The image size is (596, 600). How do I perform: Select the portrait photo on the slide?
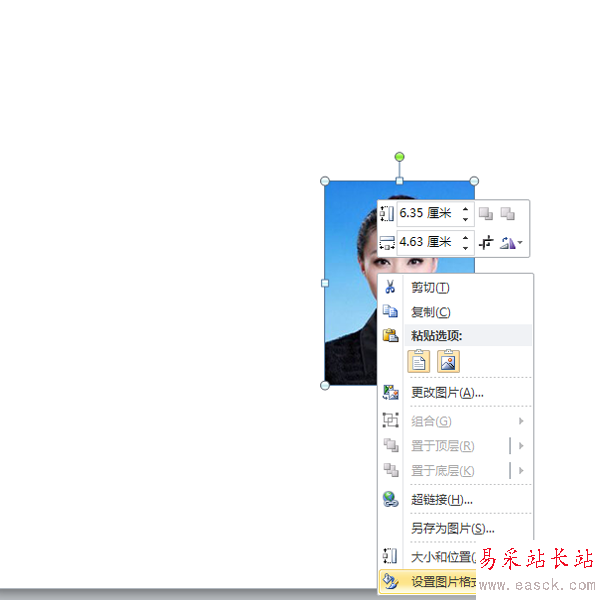pos(350,283)
